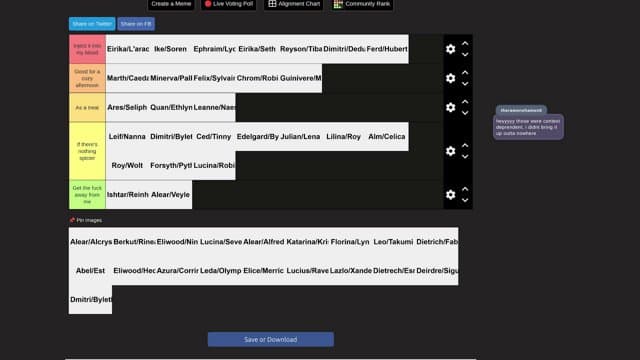This screenshot has width=640, height=360.
Task: Select the Eirika/Seth tile
Action: pyautogui.click(x=257, y=49)
